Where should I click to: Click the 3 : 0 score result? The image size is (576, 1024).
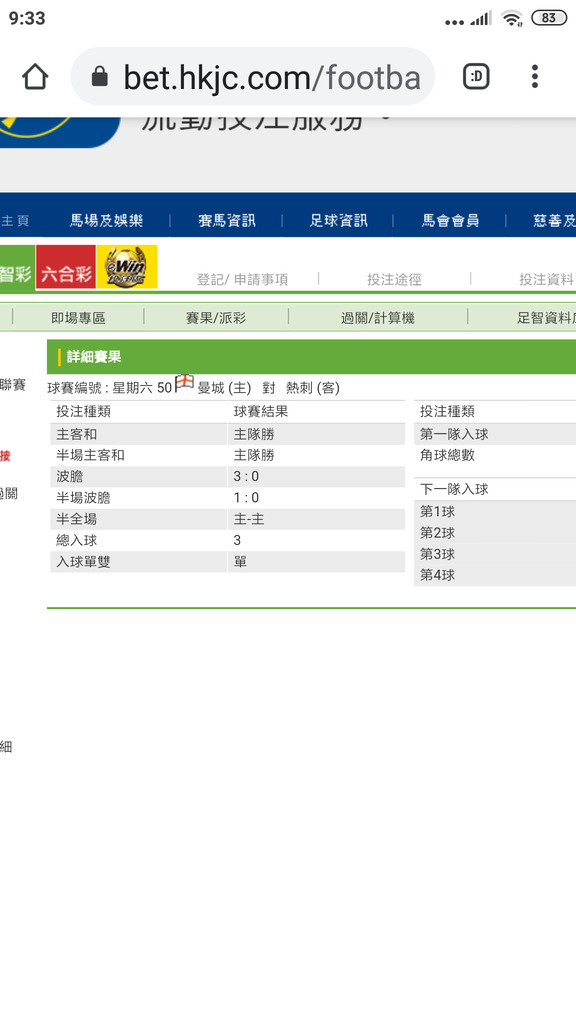click(246, 477)
